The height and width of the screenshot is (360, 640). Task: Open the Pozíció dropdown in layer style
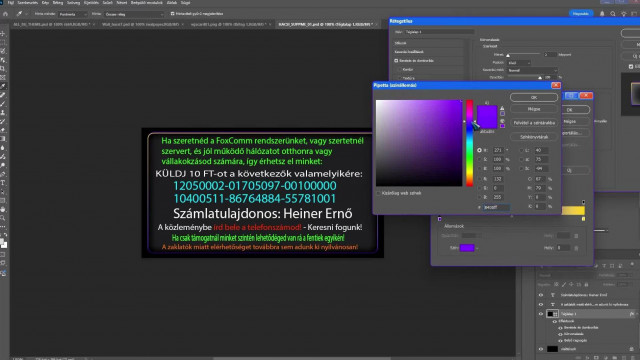(x=519, y=63)
